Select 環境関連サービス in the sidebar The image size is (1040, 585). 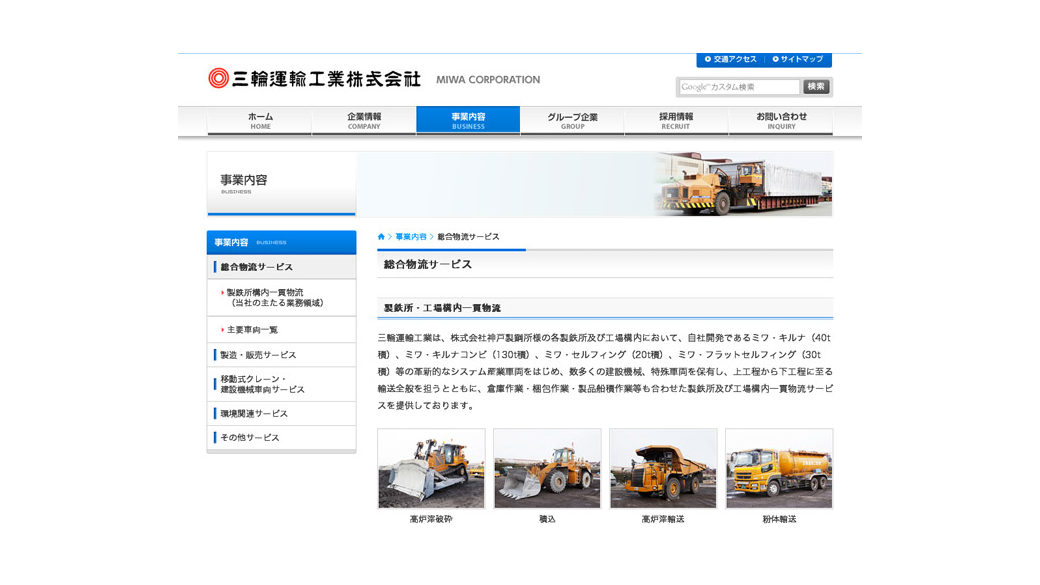(254, 414)
